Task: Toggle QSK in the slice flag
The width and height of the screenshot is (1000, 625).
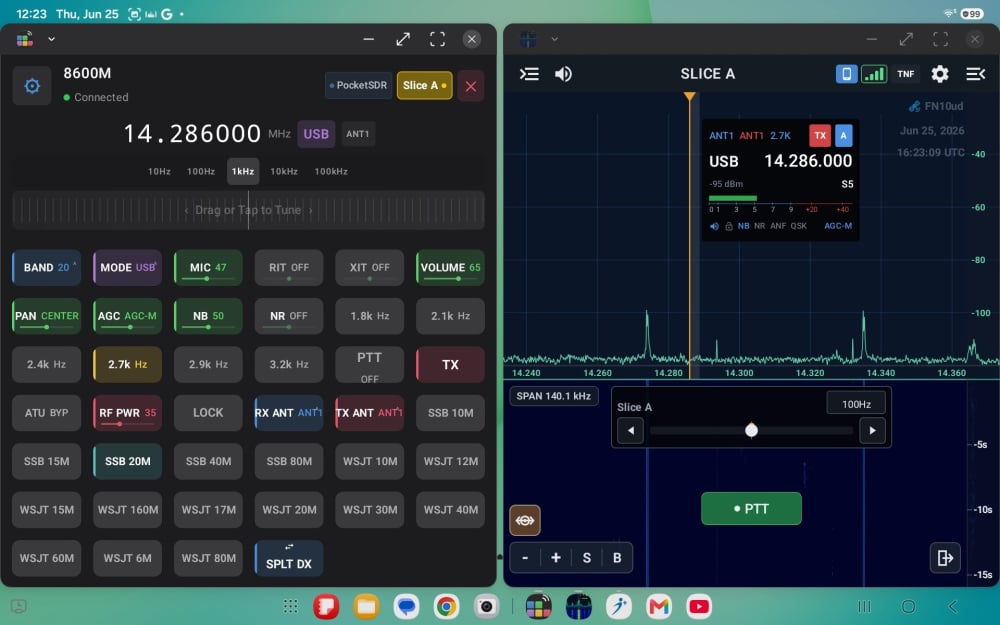Action: 798,226
